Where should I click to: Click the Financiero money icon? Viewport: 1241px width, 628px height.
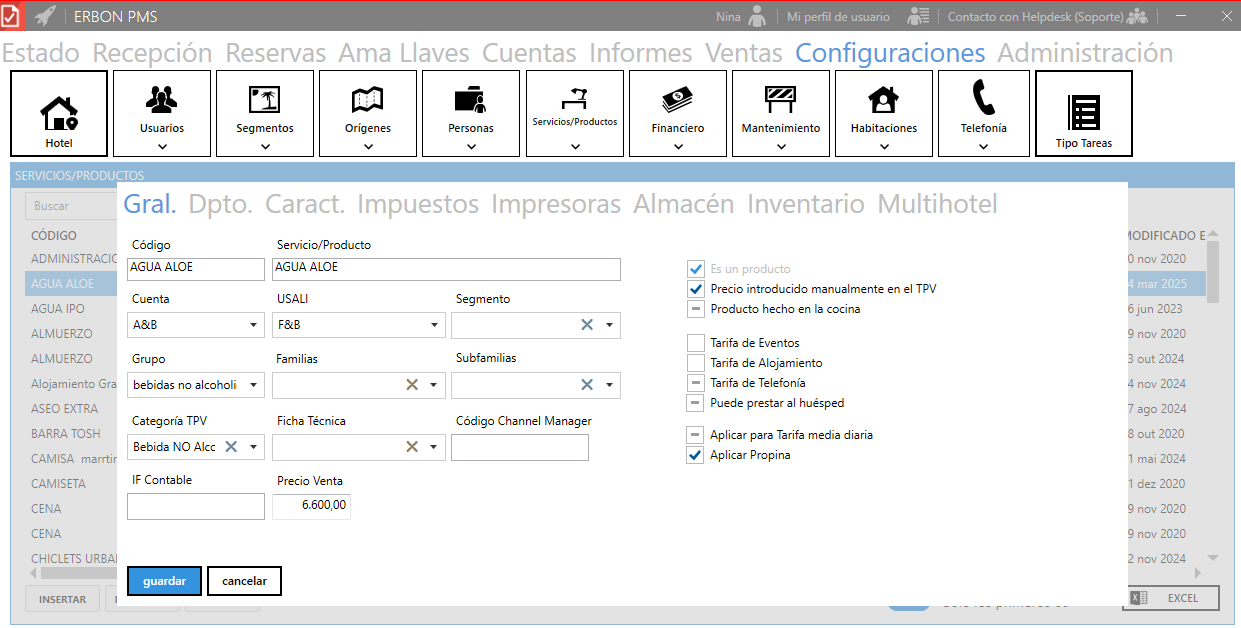point(677,100)
